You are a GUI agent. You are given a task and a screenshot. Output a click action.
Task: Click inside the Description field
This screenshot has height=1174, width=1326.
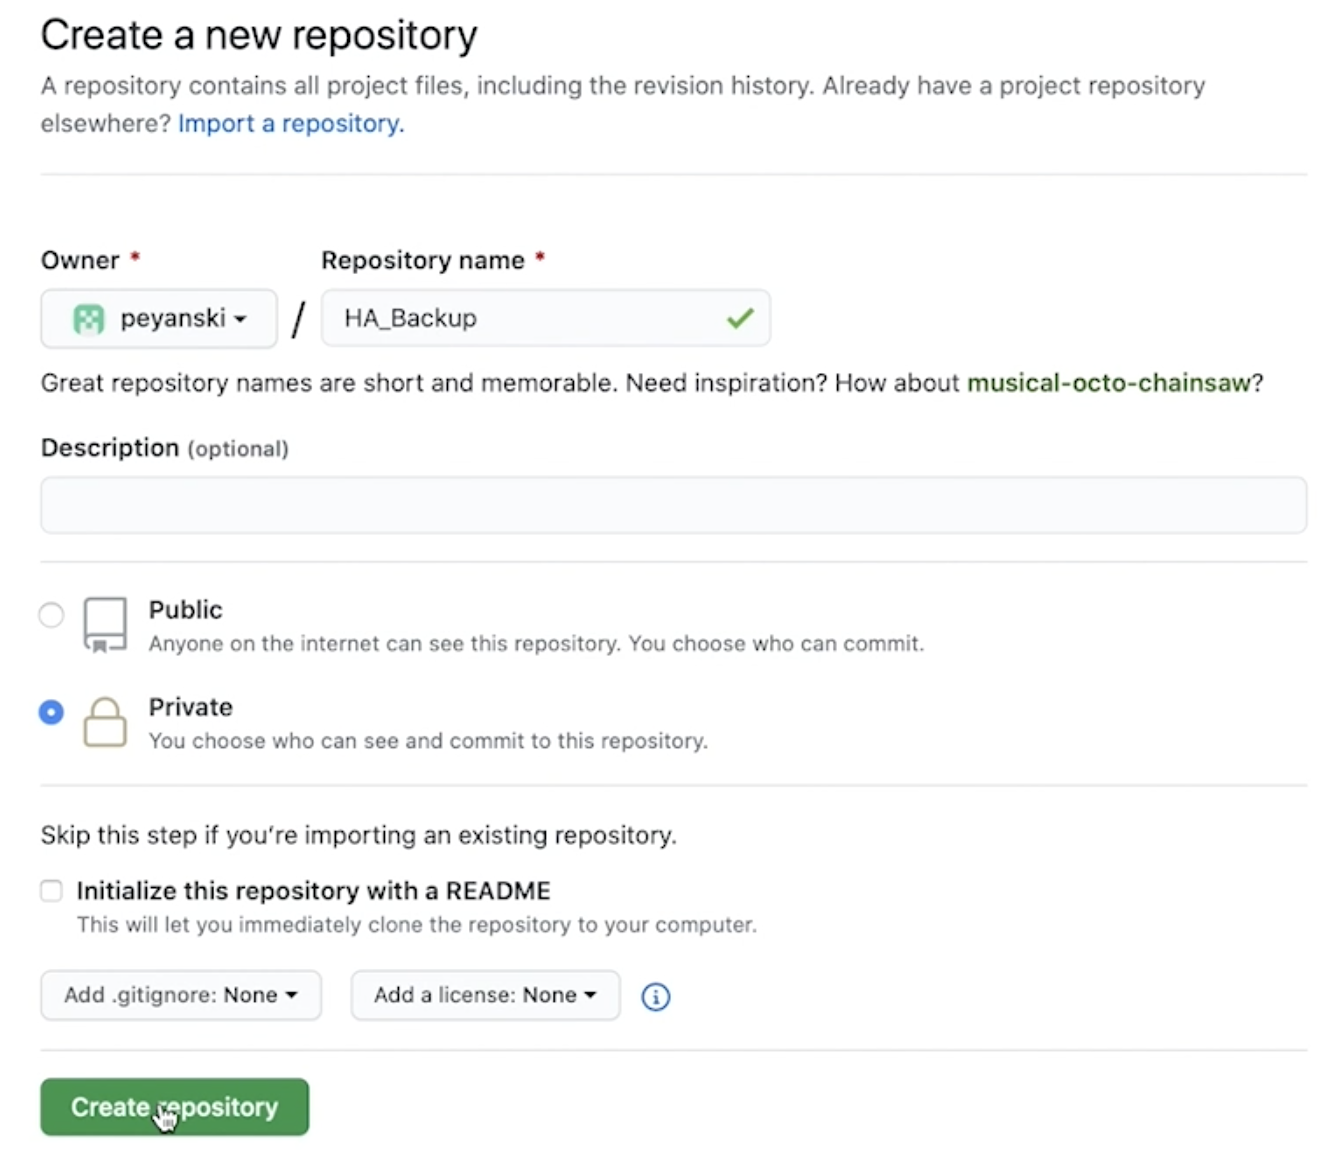(x=672, y=505)
